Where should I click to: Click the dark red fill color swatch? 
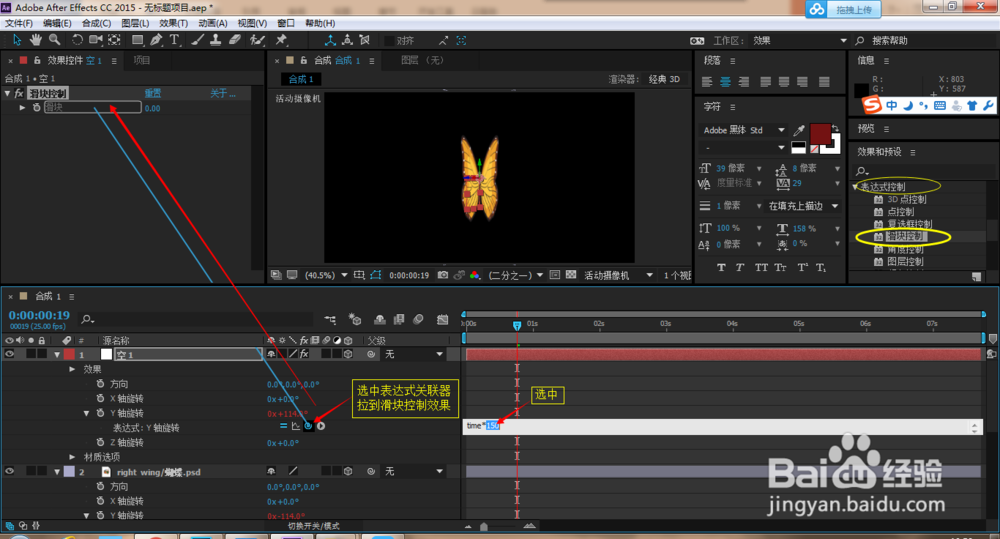tap(819, 135)
